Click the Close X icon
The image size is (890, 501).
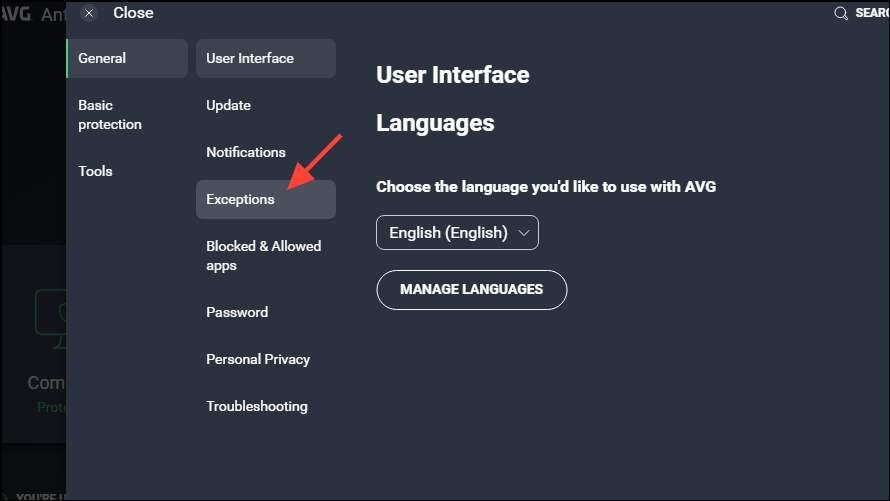89,13
